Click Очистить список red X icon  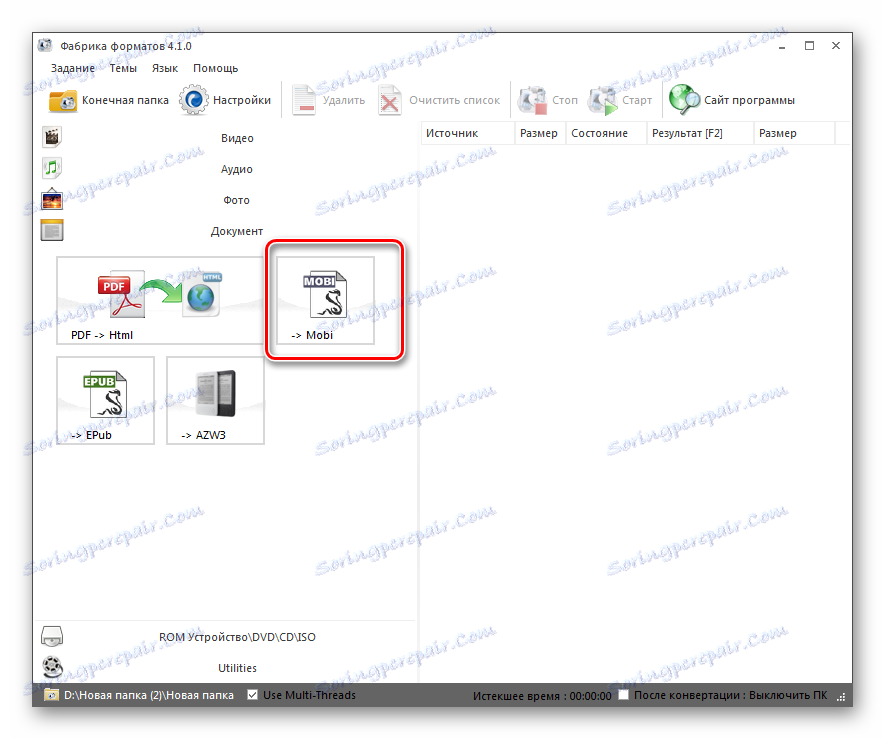[389, 100]
